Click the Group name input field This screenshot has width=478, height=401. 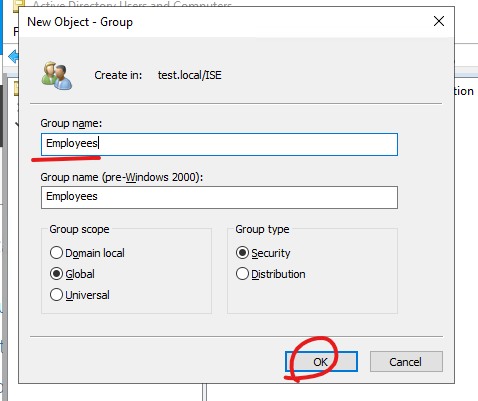[x=219, y=144]
